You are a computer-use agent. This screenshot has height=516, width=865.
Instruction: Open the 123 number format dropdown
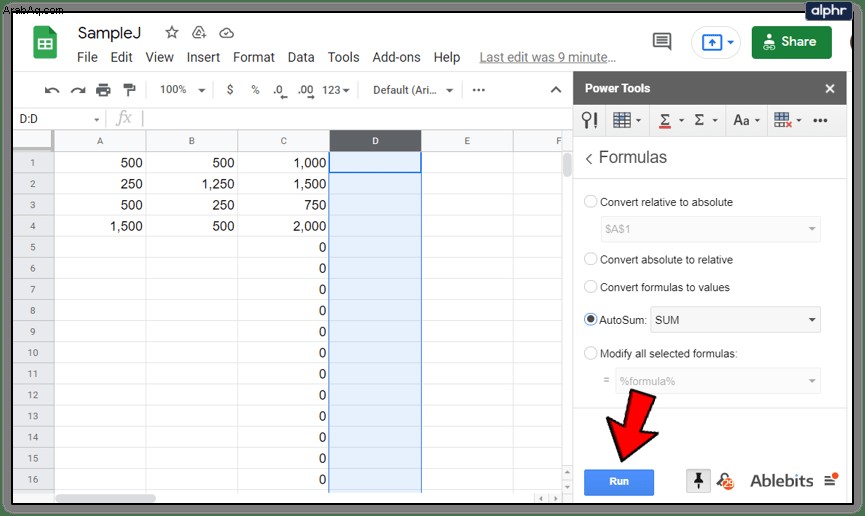(x=335, y=90)
